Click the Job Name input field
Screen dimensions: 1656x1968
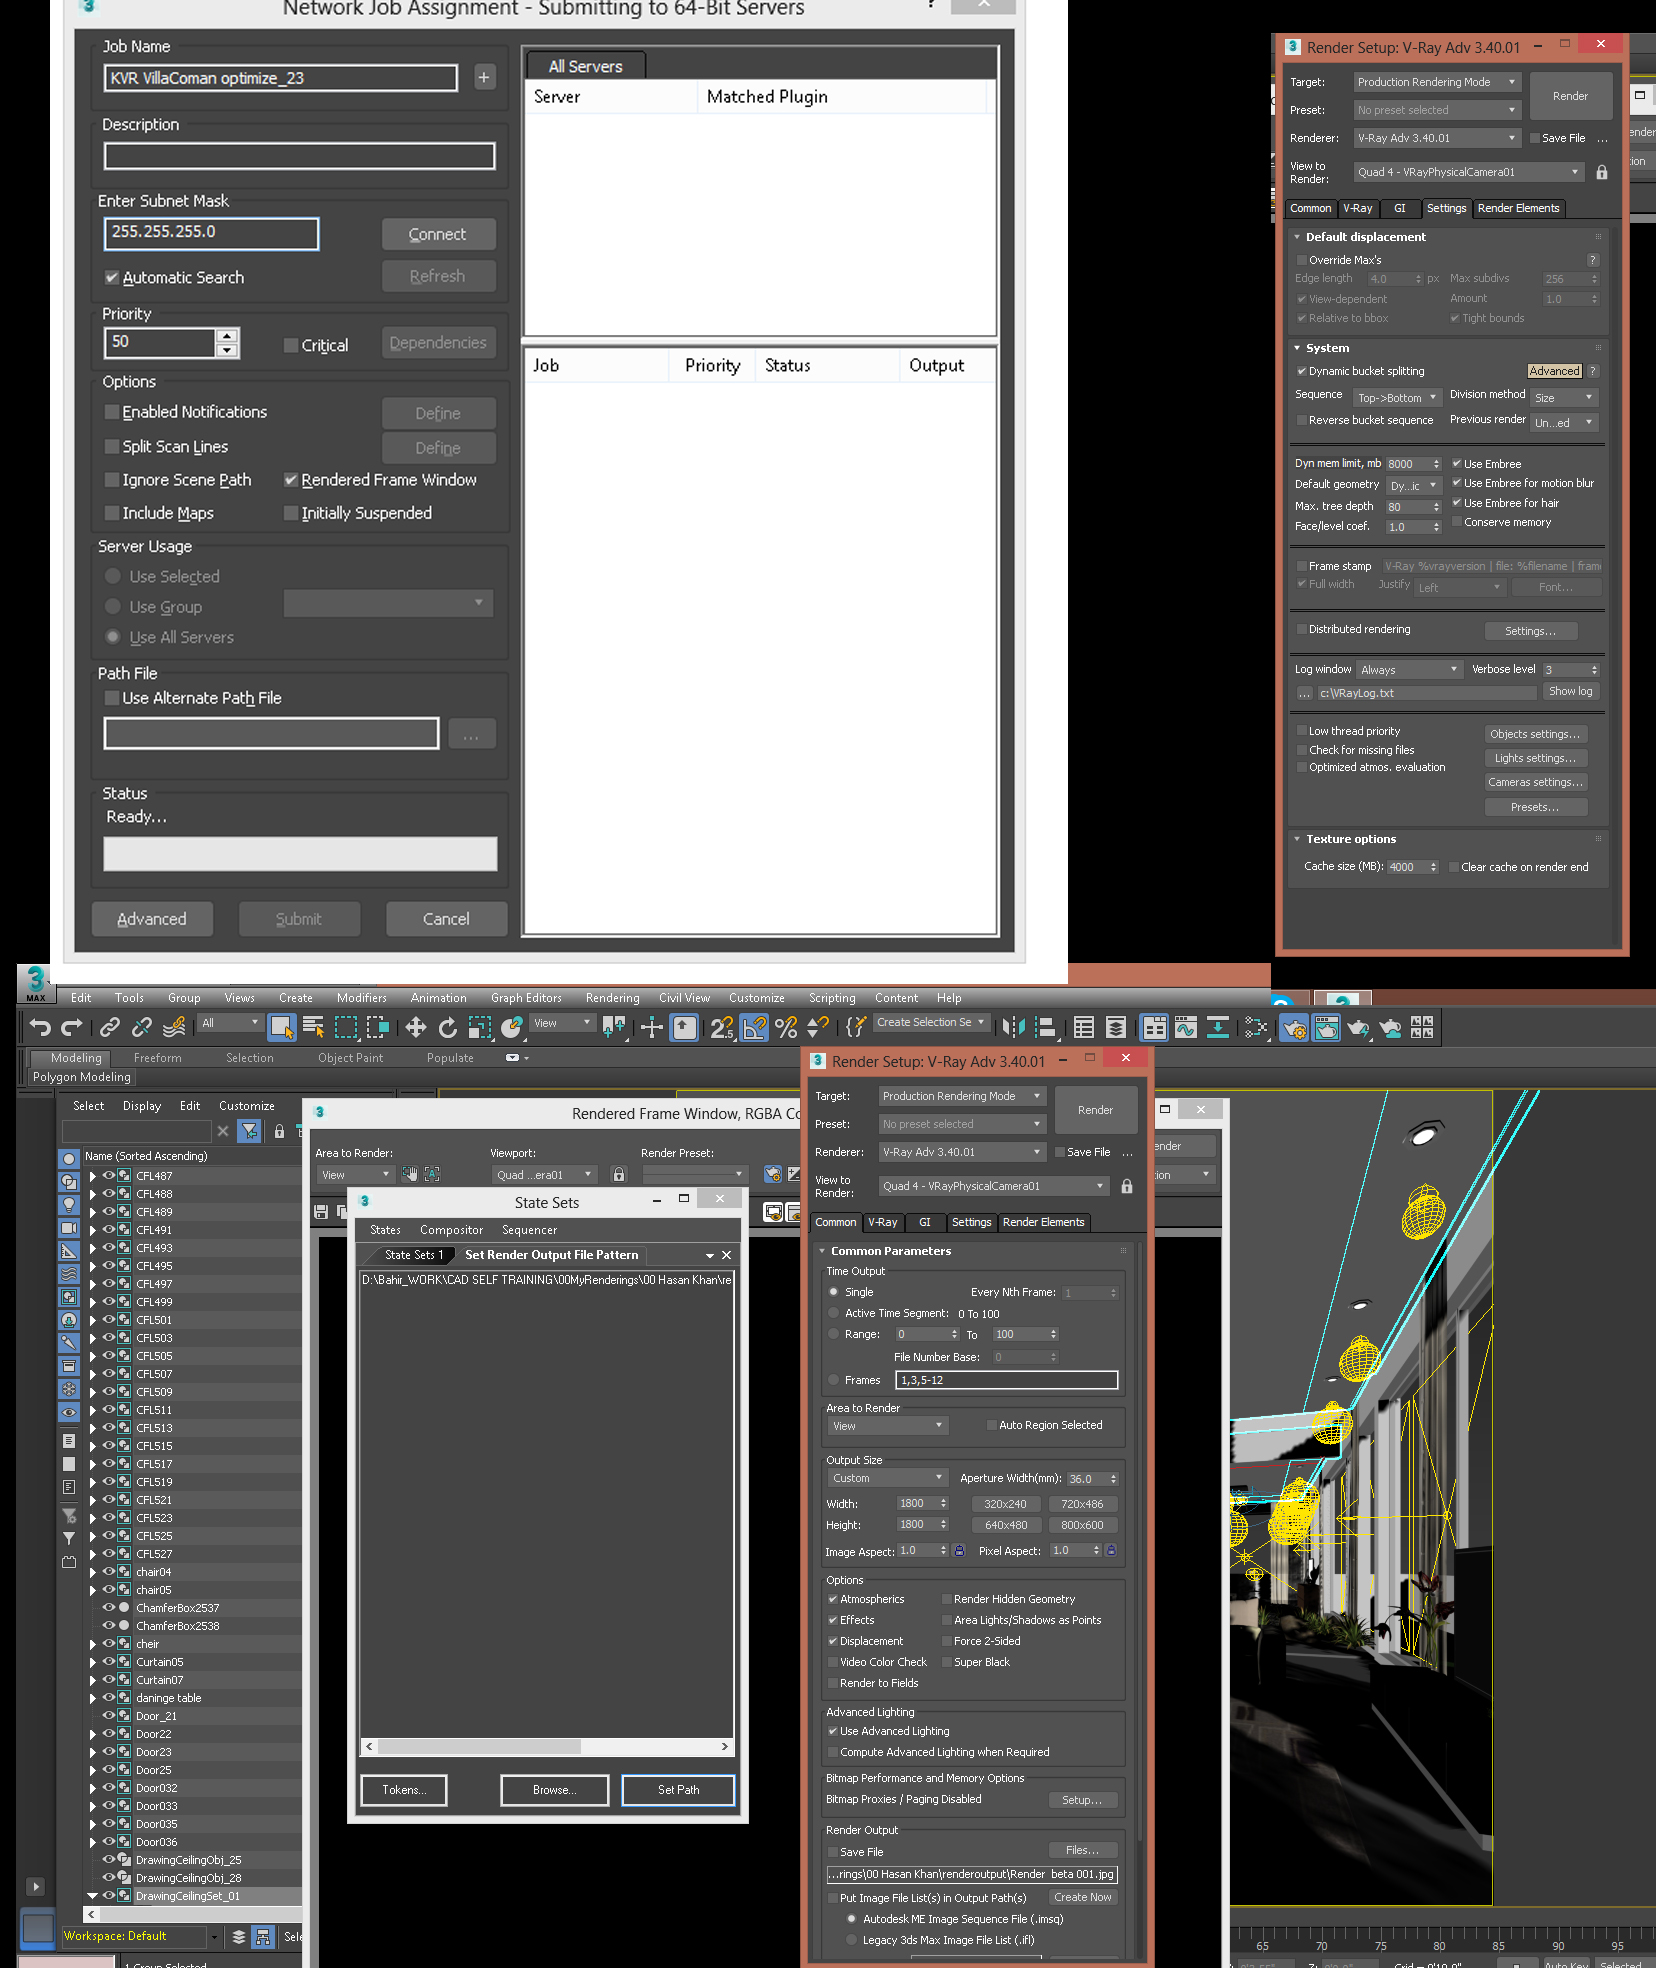coord(281,78)
